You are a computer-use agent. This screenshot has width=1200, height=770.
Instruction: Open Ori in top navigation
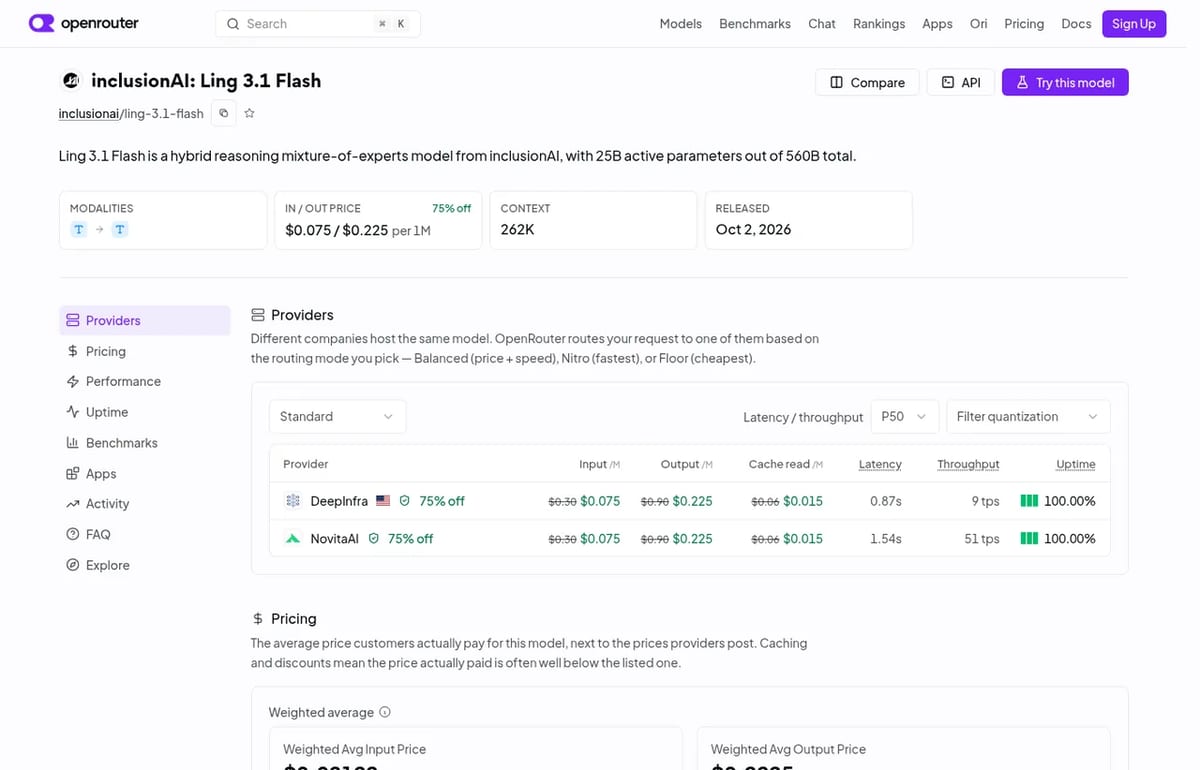[x=979, y=24]
